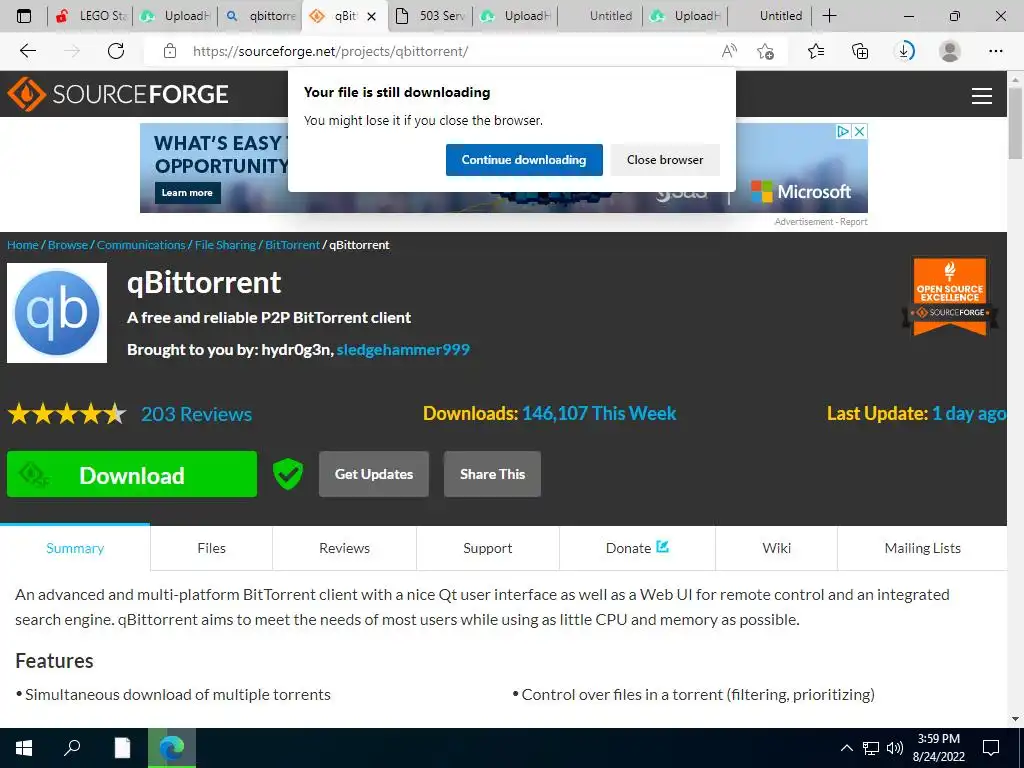Click the Open Source Excellence badge

click(x=950, y=296)
